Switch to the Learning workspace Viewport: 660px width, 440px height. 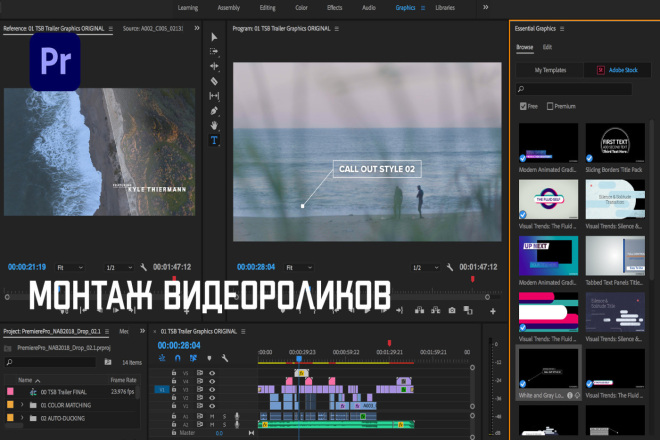[188, 8]
